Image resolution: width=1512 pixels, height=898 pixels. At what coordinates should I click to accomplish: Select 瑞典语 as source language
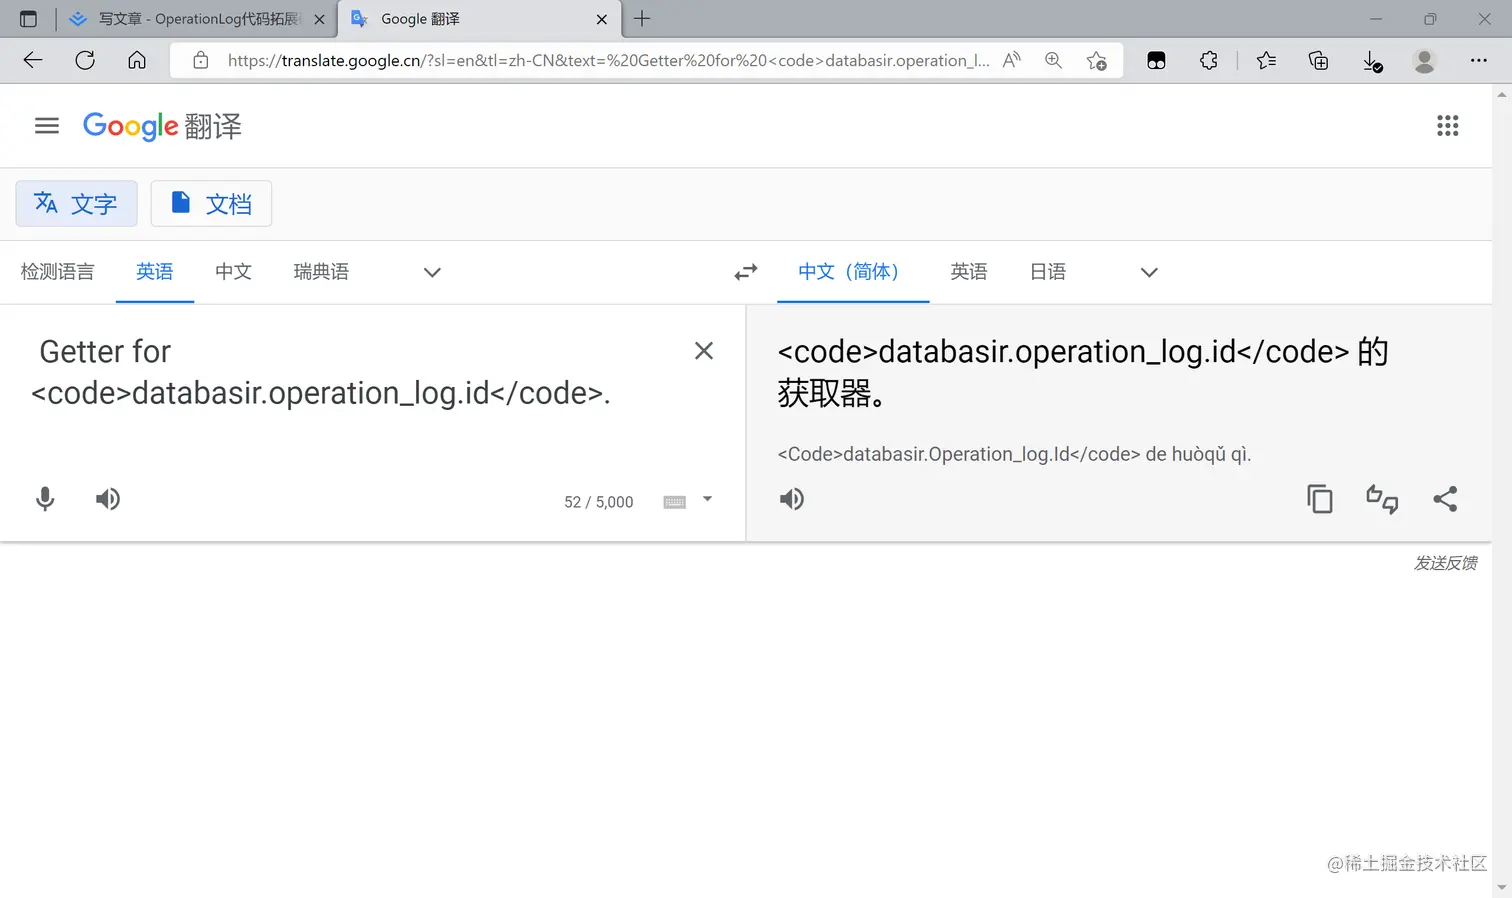coord(321,272)
